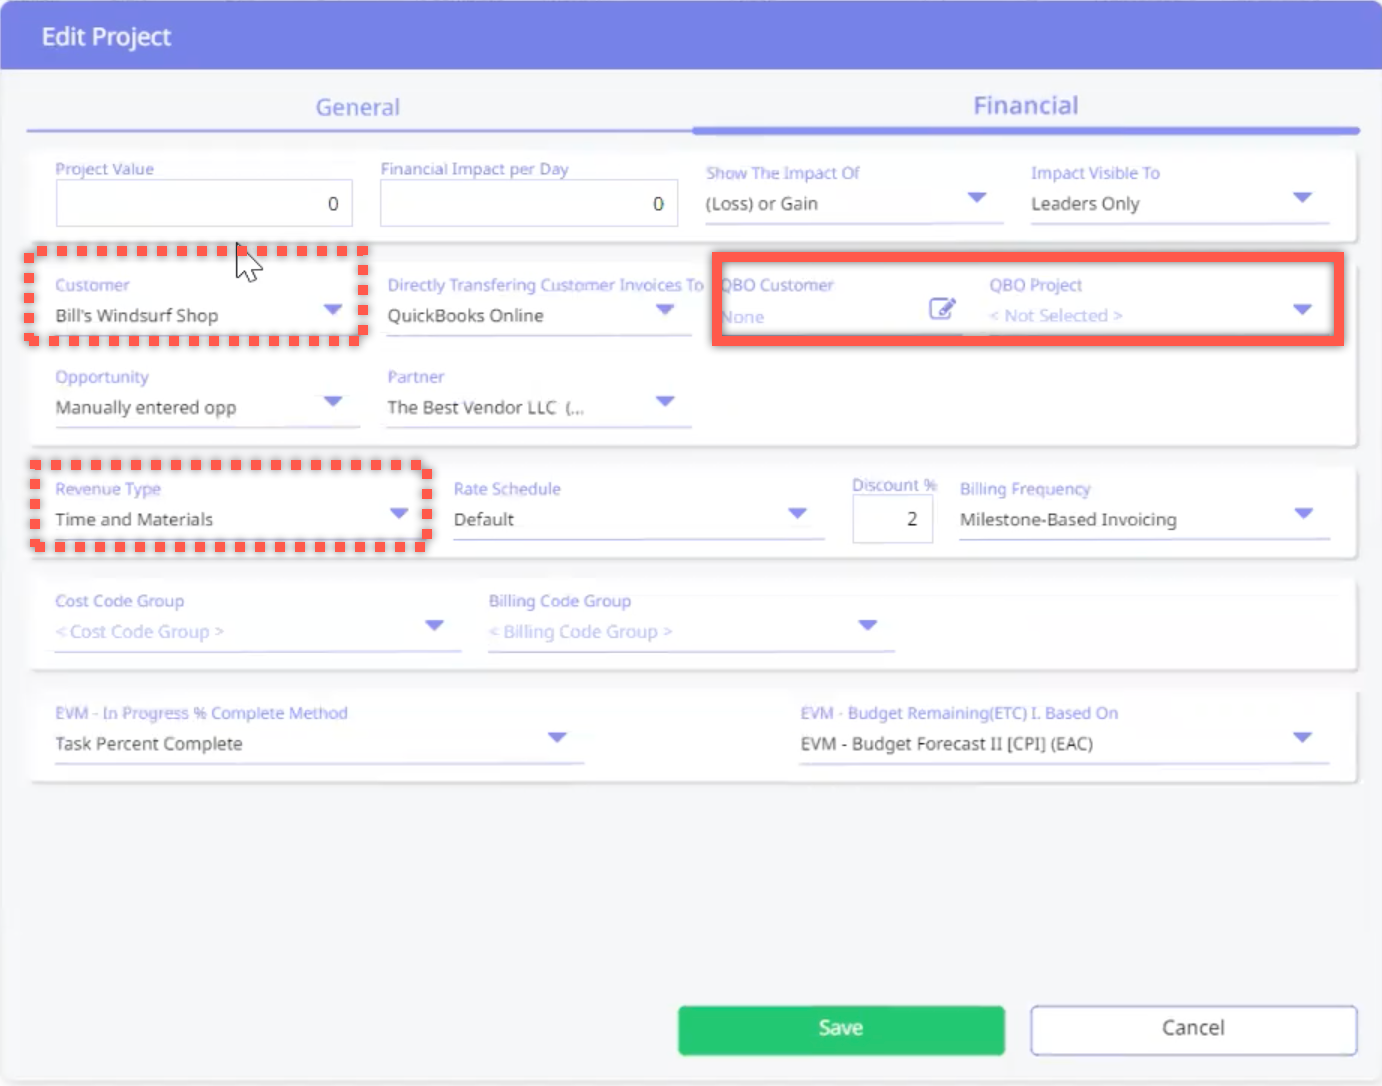The height and width of the screenshot is (1086, 1382).
Task: Click the QBO Customer edit pencil icon
Action: pyautogui.click(x=941, y=309)
